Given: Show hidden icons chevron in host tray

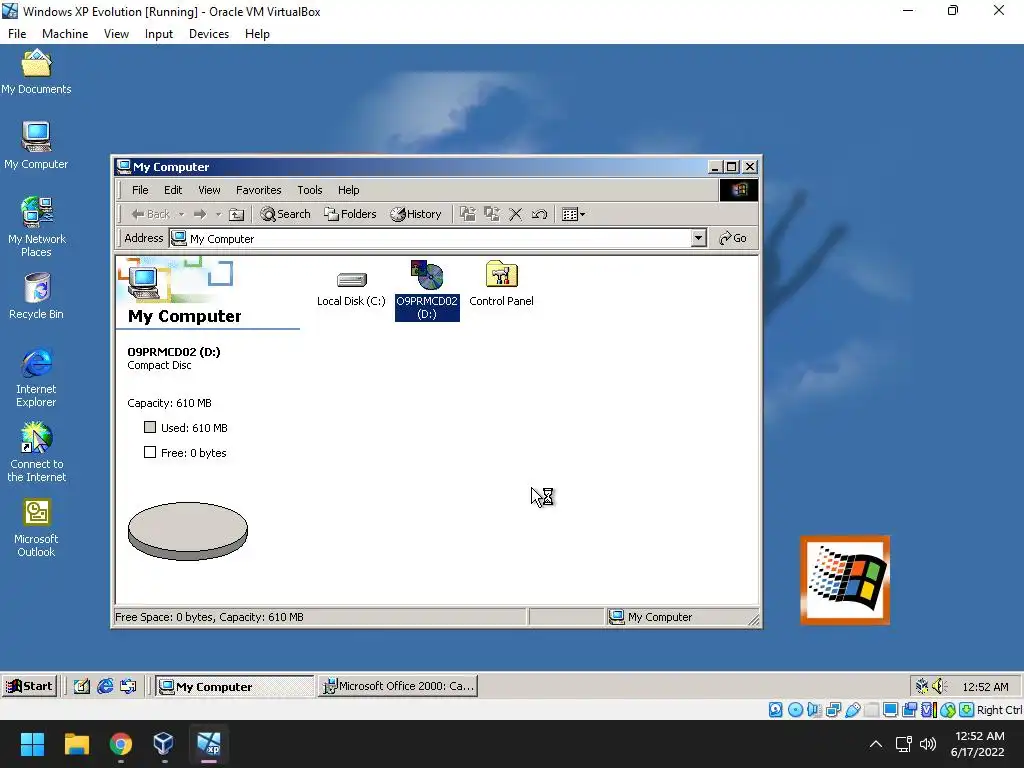Looking at the screenshot, I should coord(876,744).
